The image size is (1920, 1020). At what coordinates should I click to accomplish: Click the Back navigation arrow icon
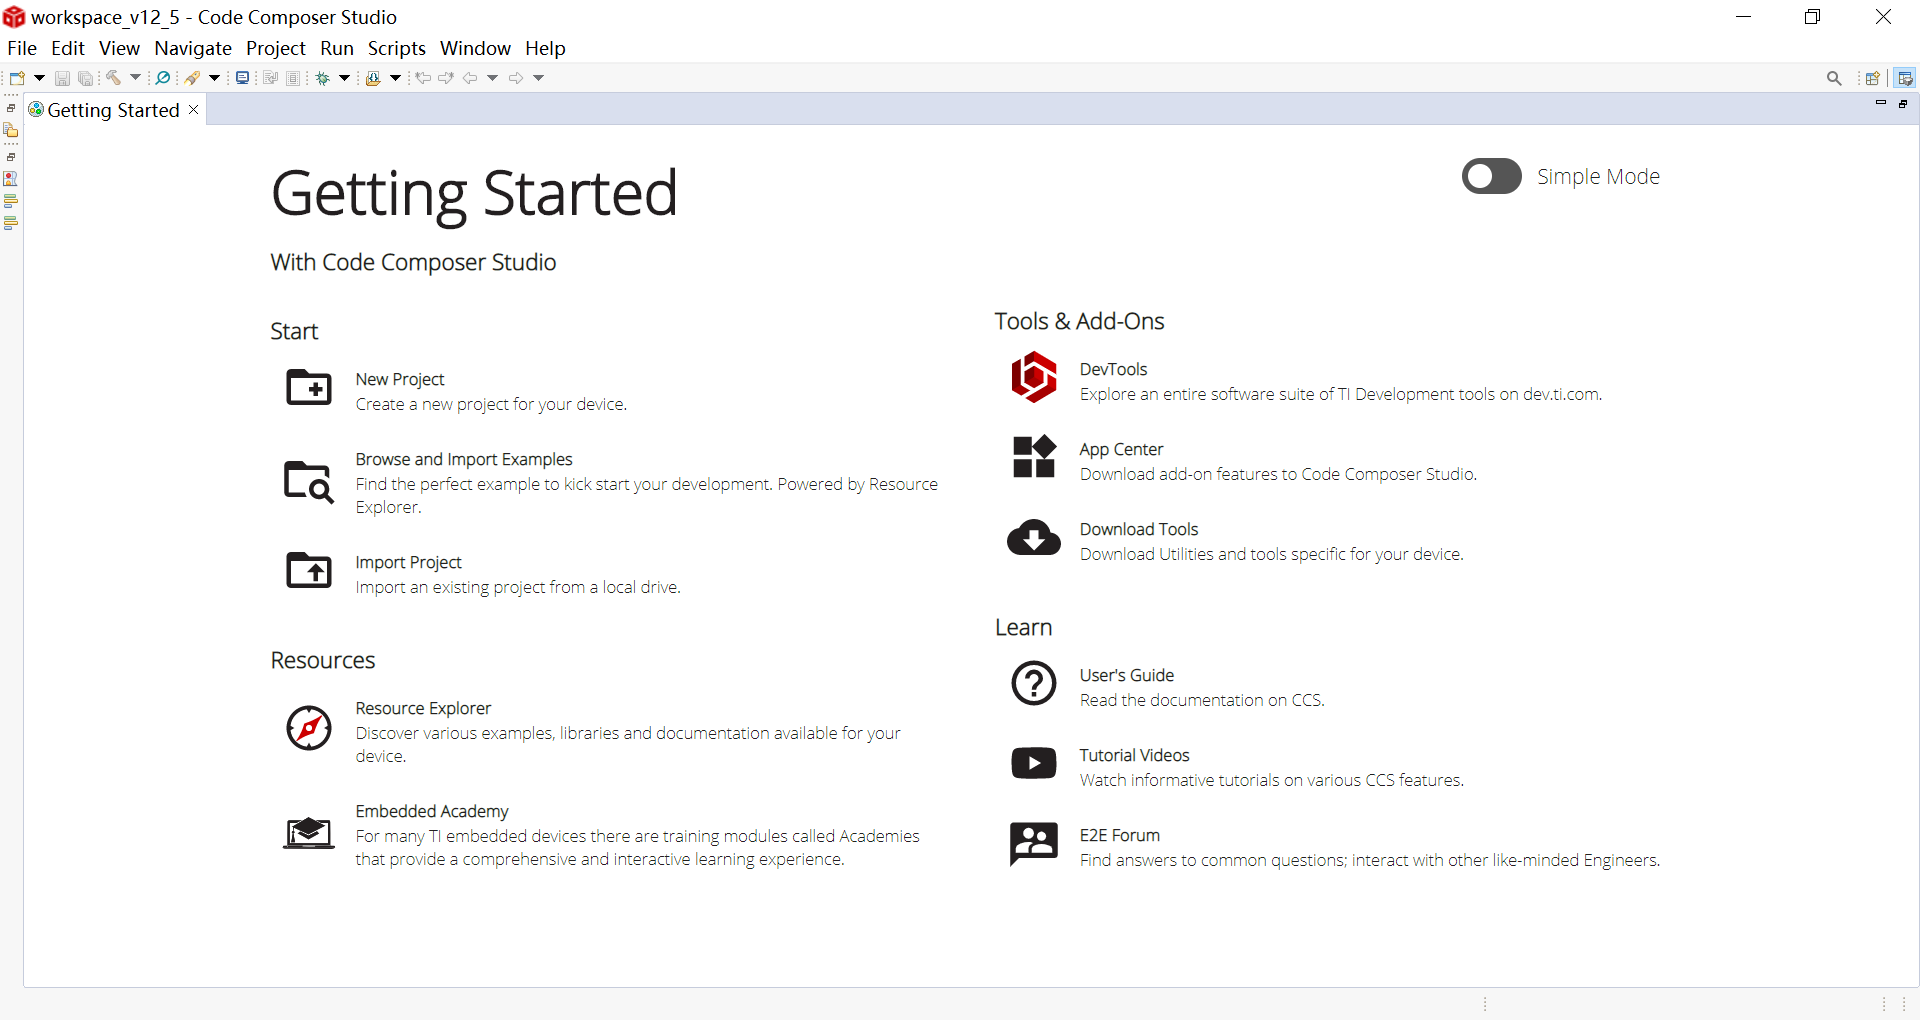coord(470,78)
